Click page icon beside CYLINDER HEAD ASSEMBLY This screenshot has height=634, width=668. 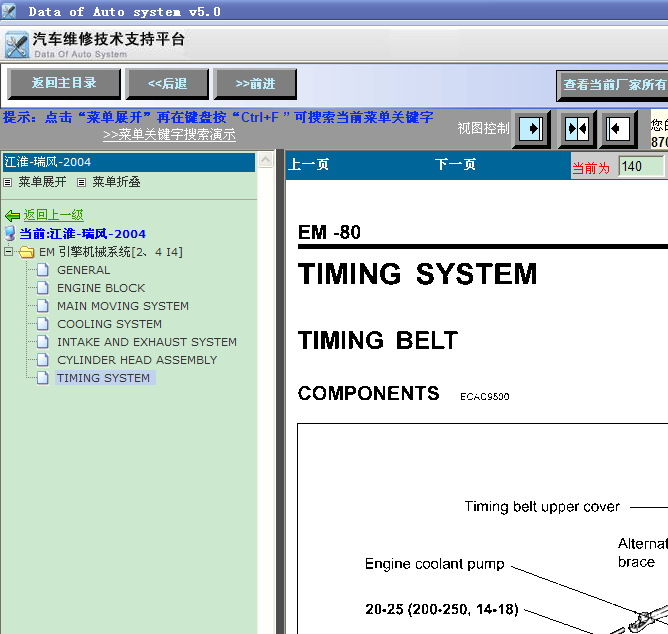point(43,359)
